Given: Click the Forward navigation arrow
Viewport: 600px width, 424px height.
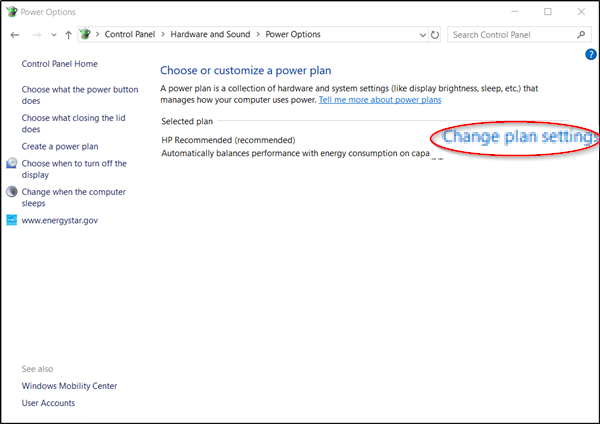Looking at the screenshot, I should tap(37, 35).
